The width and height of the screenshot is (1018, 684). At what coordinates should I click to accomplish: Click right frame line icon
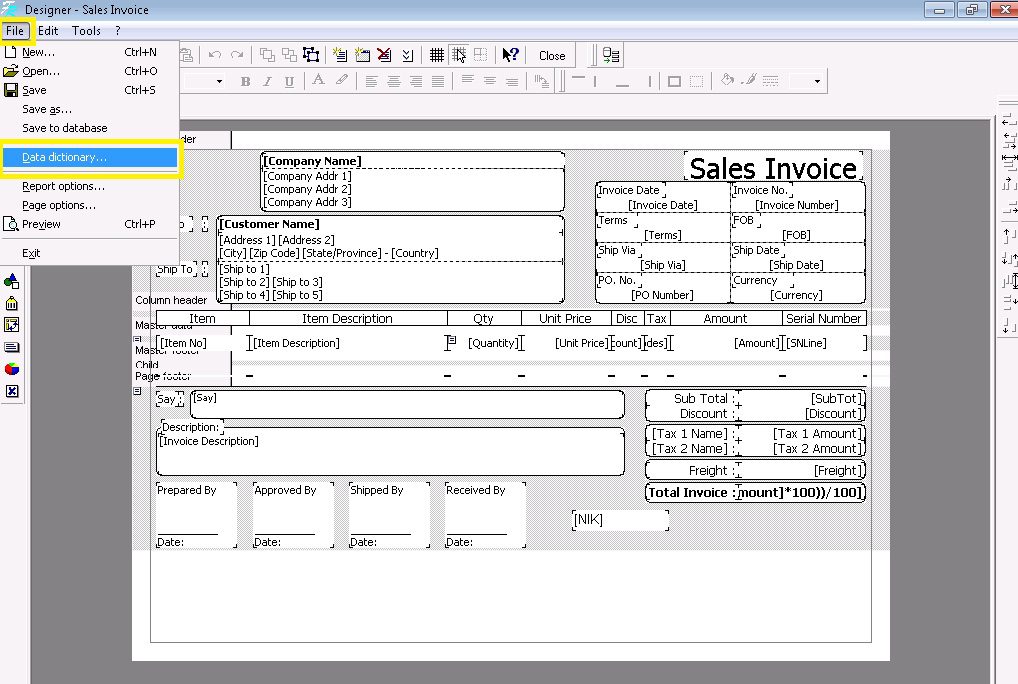(x=649, y=81)
